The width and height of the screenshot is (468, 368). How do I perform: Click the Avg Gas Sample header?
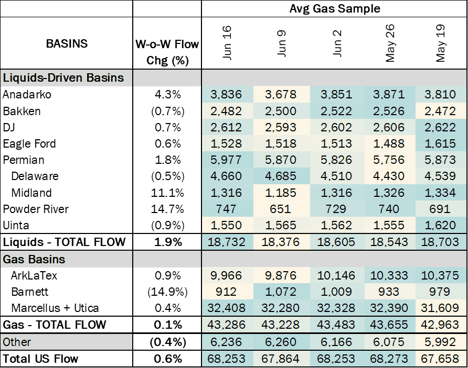334,8
